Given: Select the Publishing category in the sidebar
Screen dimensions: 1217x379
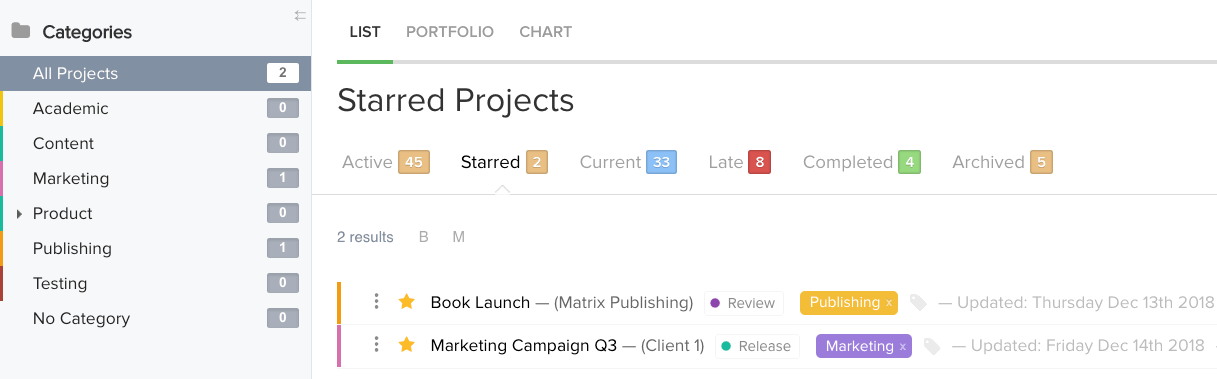Looking at the screenshot, I should point(155,248).
